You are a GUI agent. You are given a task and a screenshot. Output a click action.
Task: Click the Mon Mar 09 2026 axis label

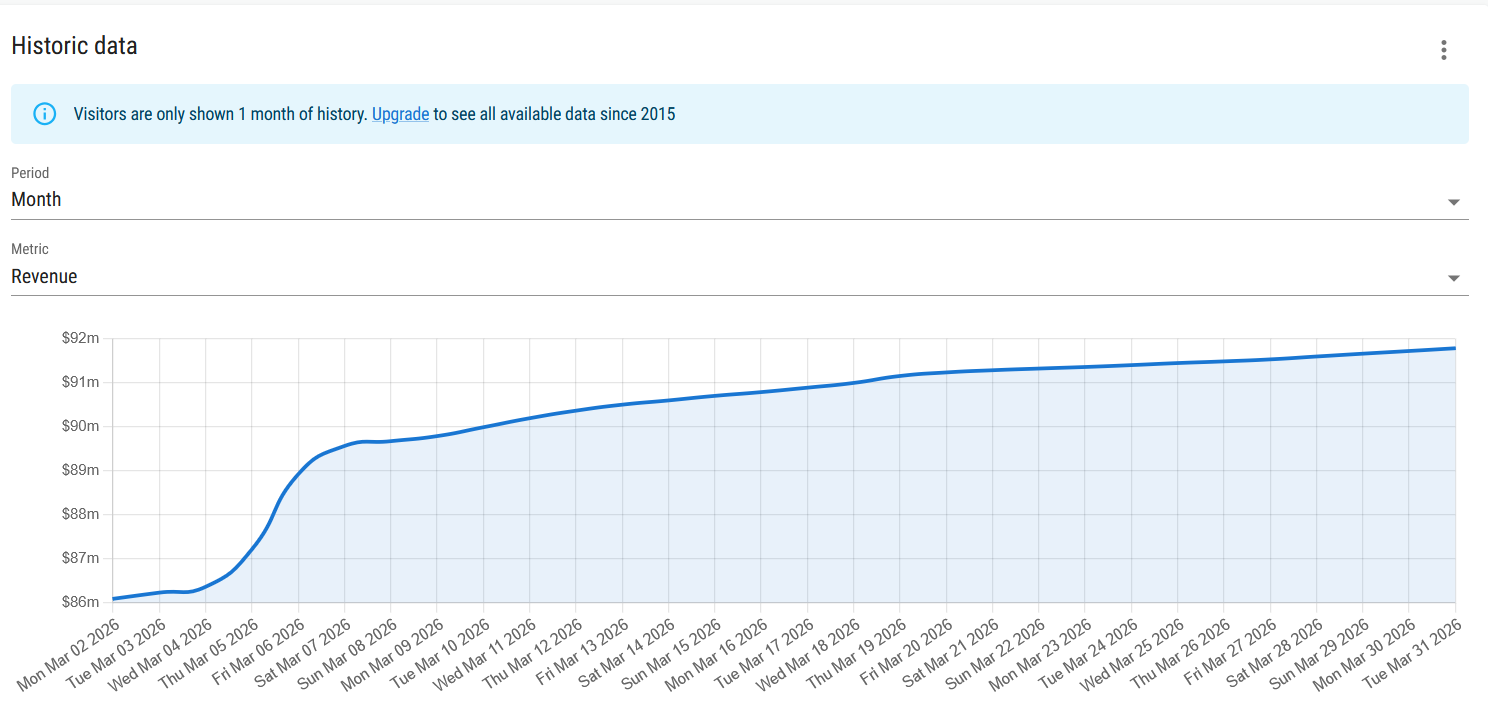click(x=392, y=655)
